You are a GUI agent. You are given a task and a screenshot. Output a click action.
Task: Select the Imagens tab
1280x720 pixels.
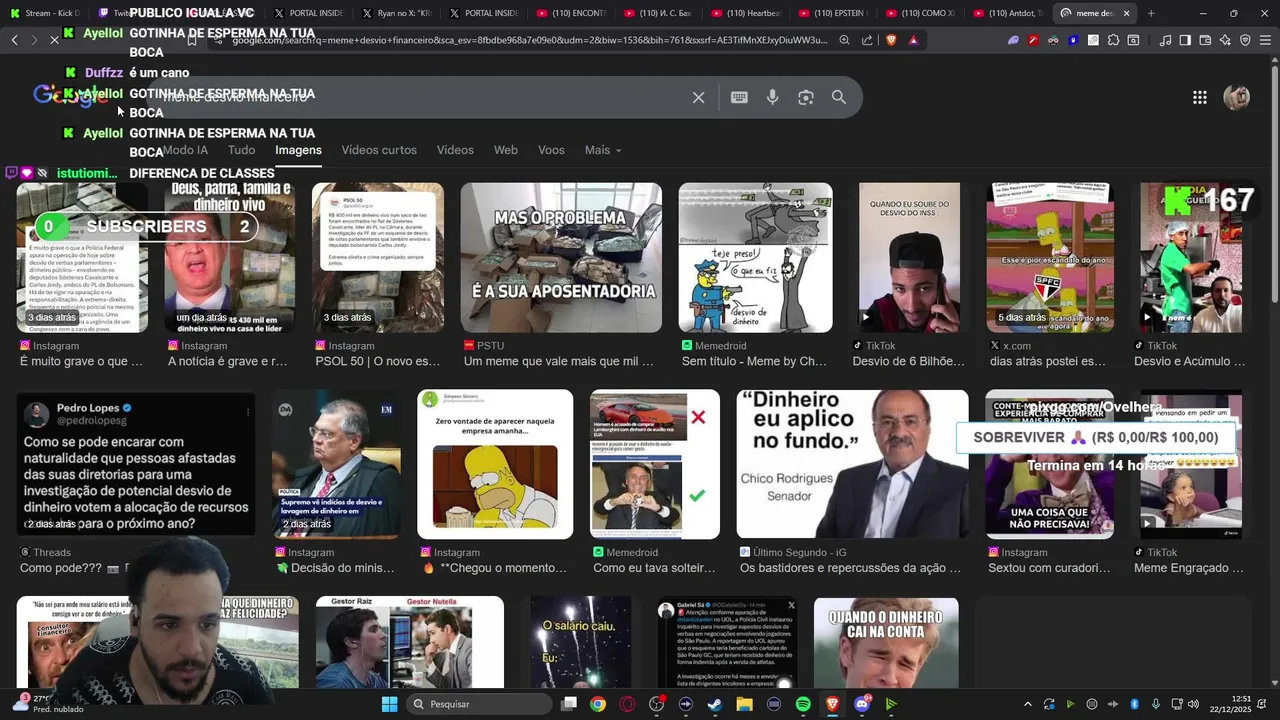(298, 150)
